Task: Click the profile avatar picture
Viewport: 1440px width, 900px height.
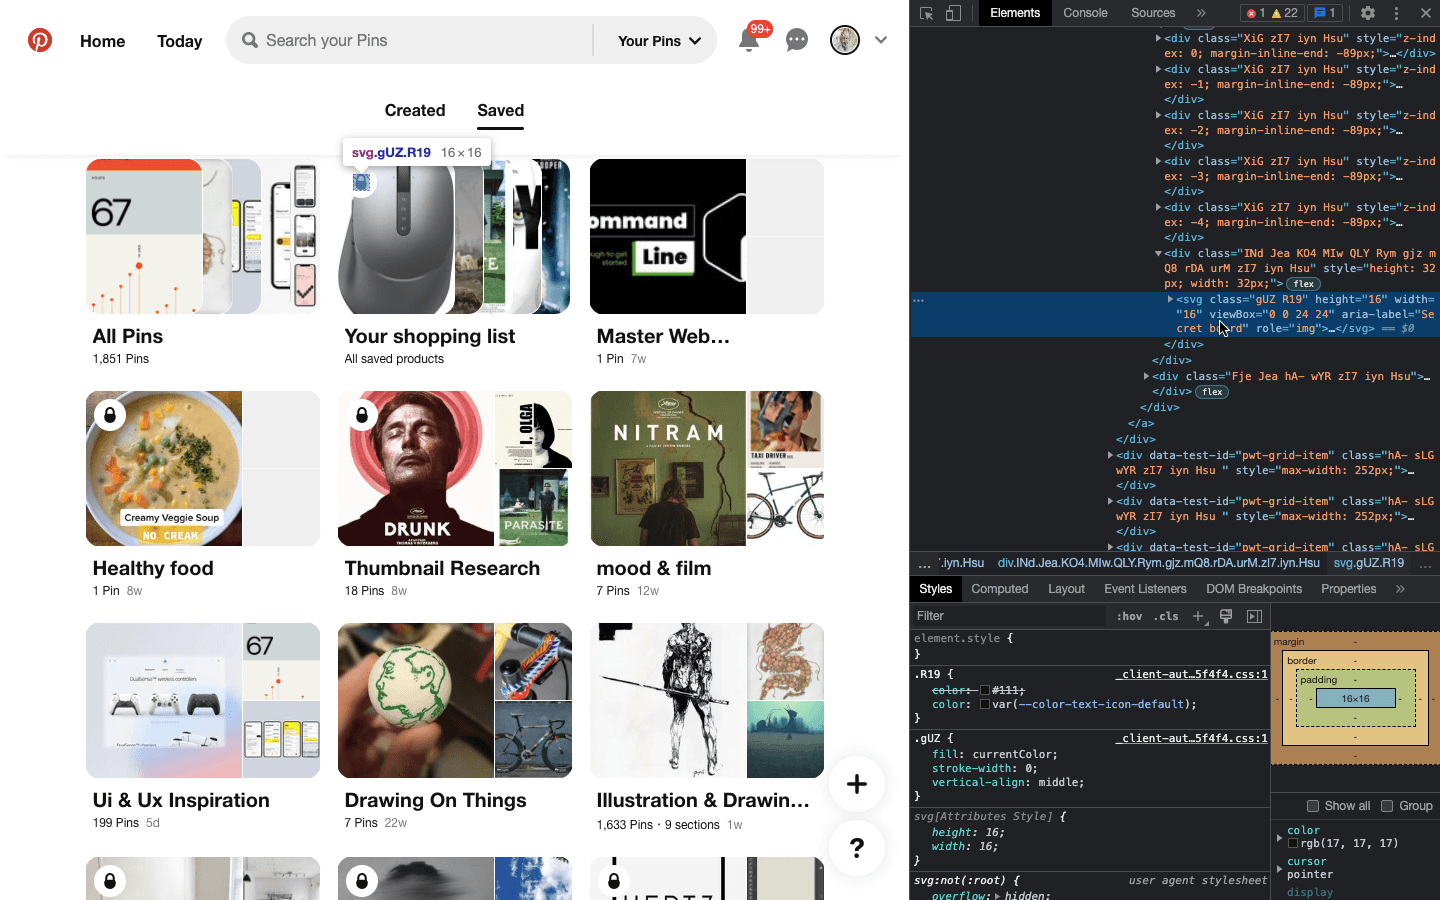Action: pyautogui.click(x=845, y=40)
